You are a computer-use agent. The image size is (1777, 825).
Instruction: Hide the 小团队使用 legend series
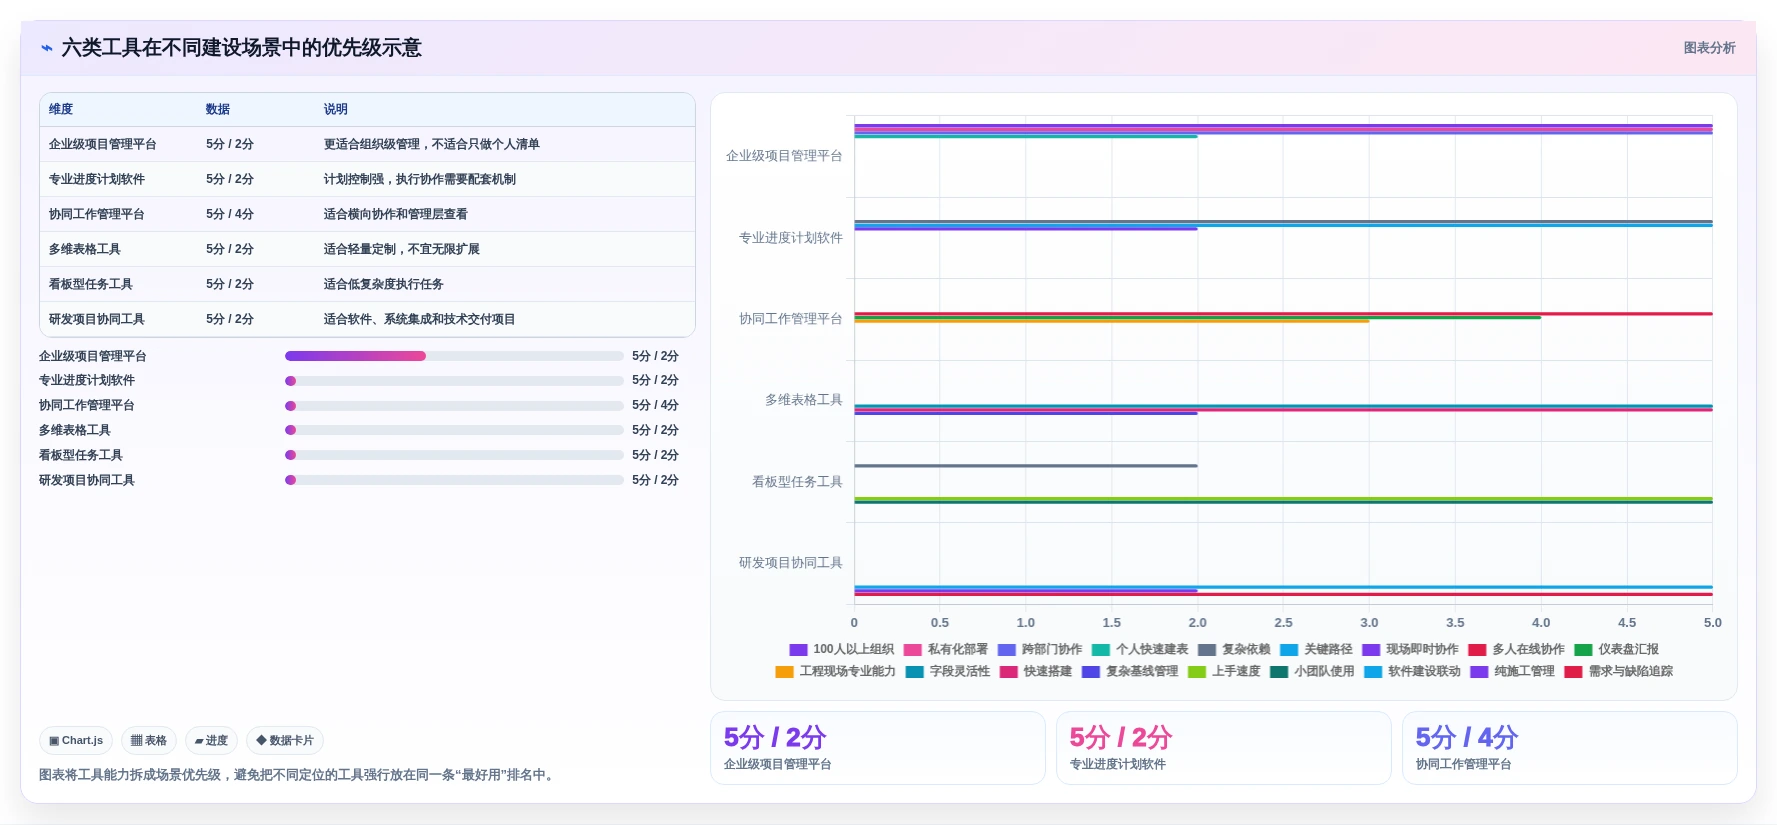[x=1312, y=672]
